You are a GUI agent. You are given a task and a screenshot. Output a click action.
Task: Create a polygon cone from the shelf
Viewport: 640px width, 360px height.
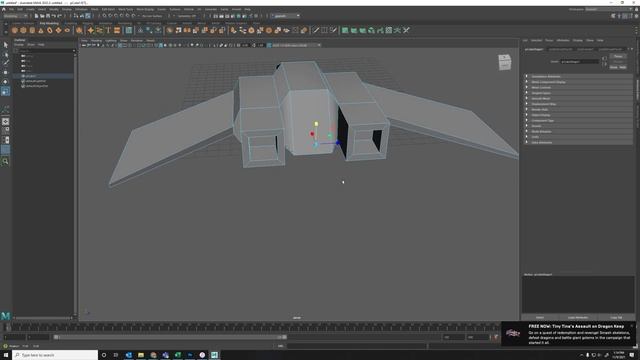[x=41, y=30]
